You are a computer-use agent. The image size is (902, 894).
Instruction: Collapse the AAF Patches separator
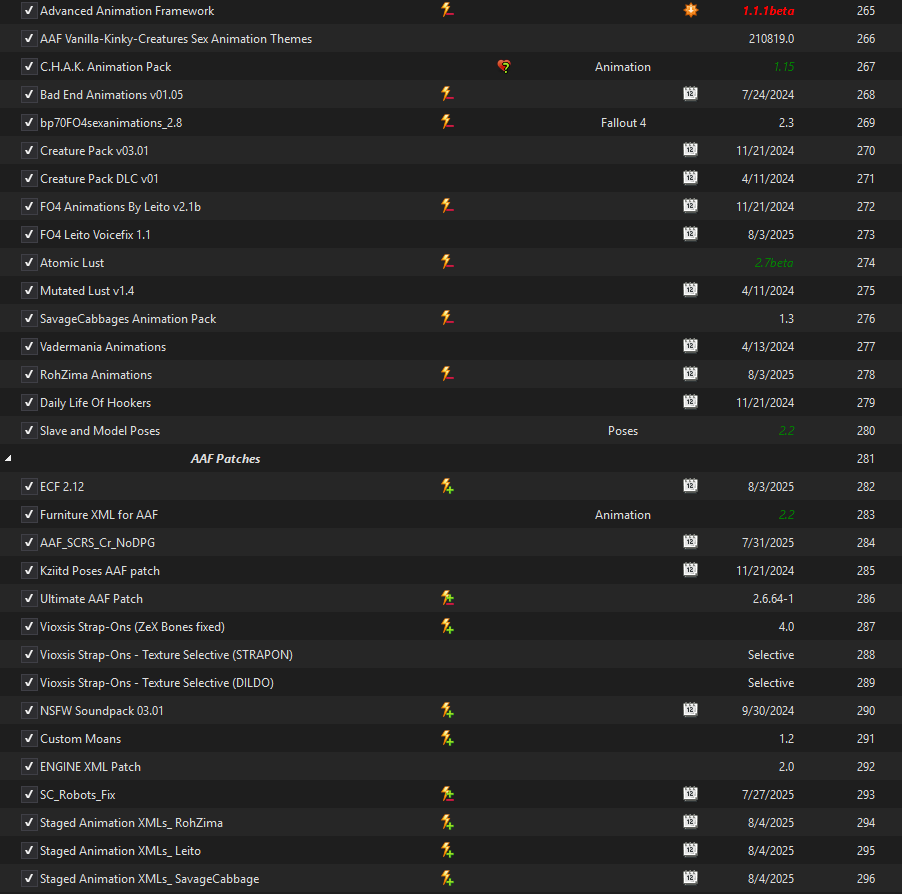[x=8, y=459]
